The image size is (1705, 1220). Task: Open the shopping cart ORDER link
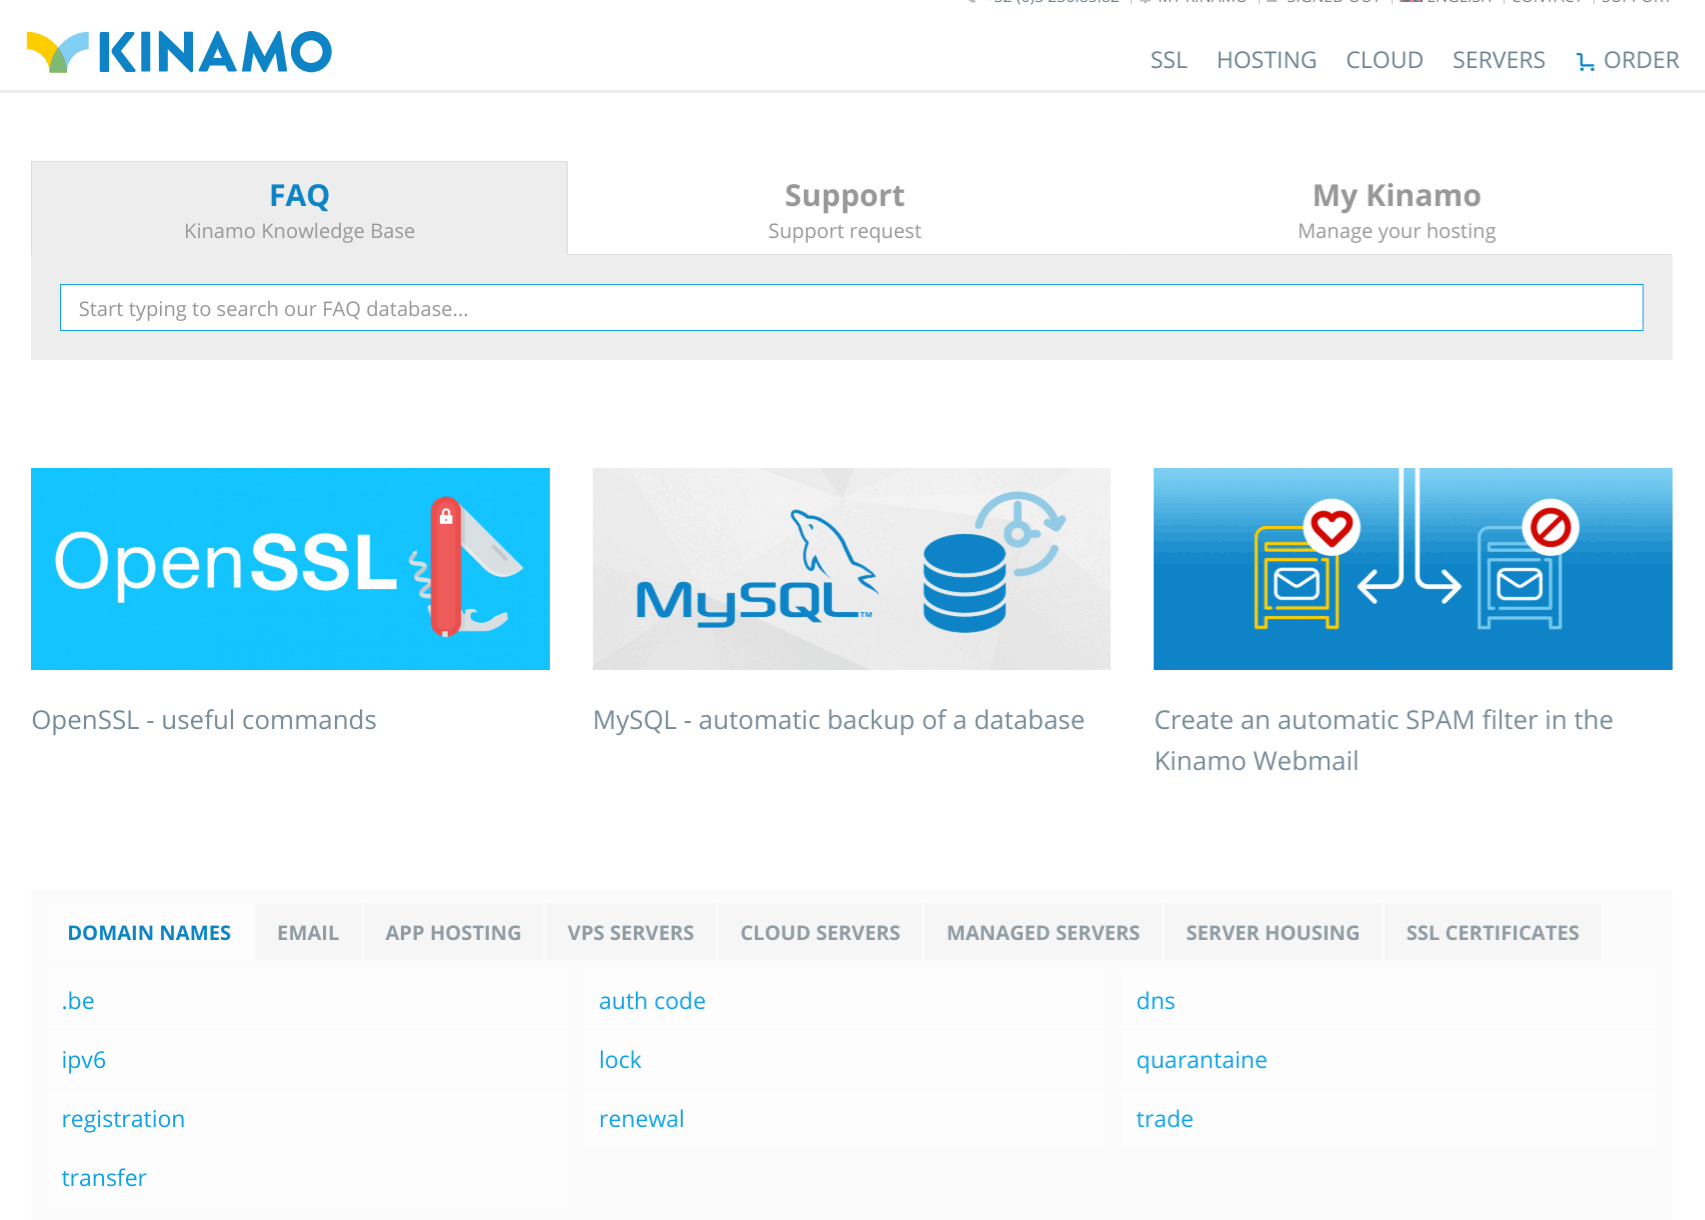pos(1628,60)
